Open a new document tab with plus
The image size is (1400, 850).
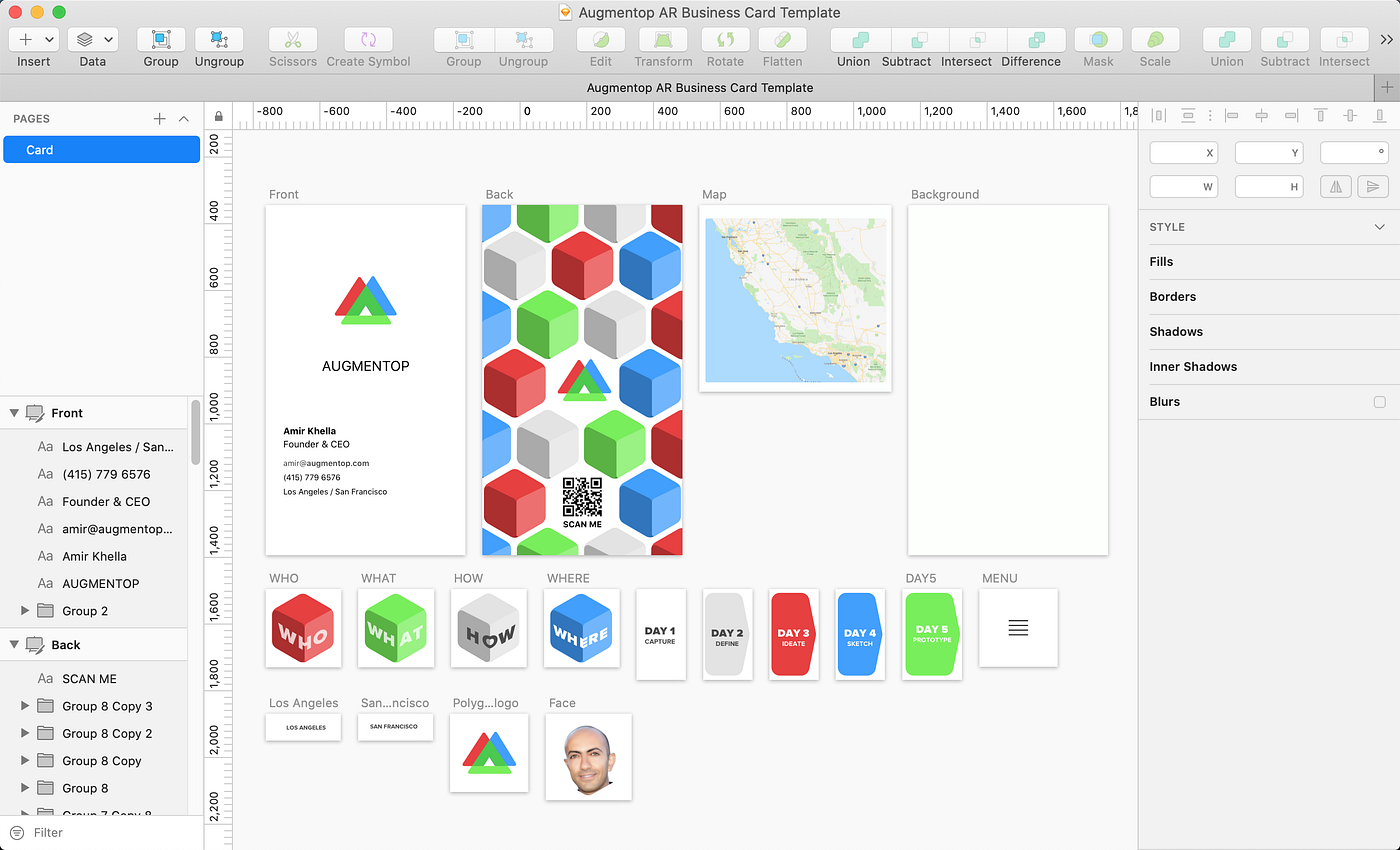(x=1386, y=87)
